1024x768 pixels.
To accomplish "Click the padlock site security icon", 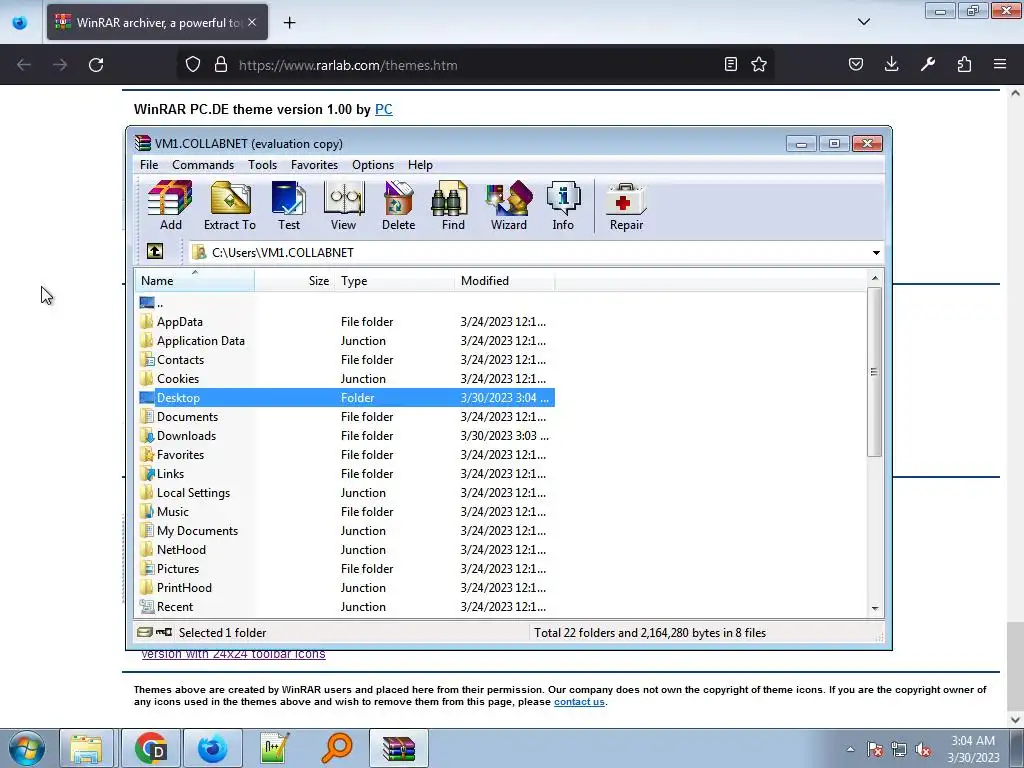I will click(x=221, y=64).
